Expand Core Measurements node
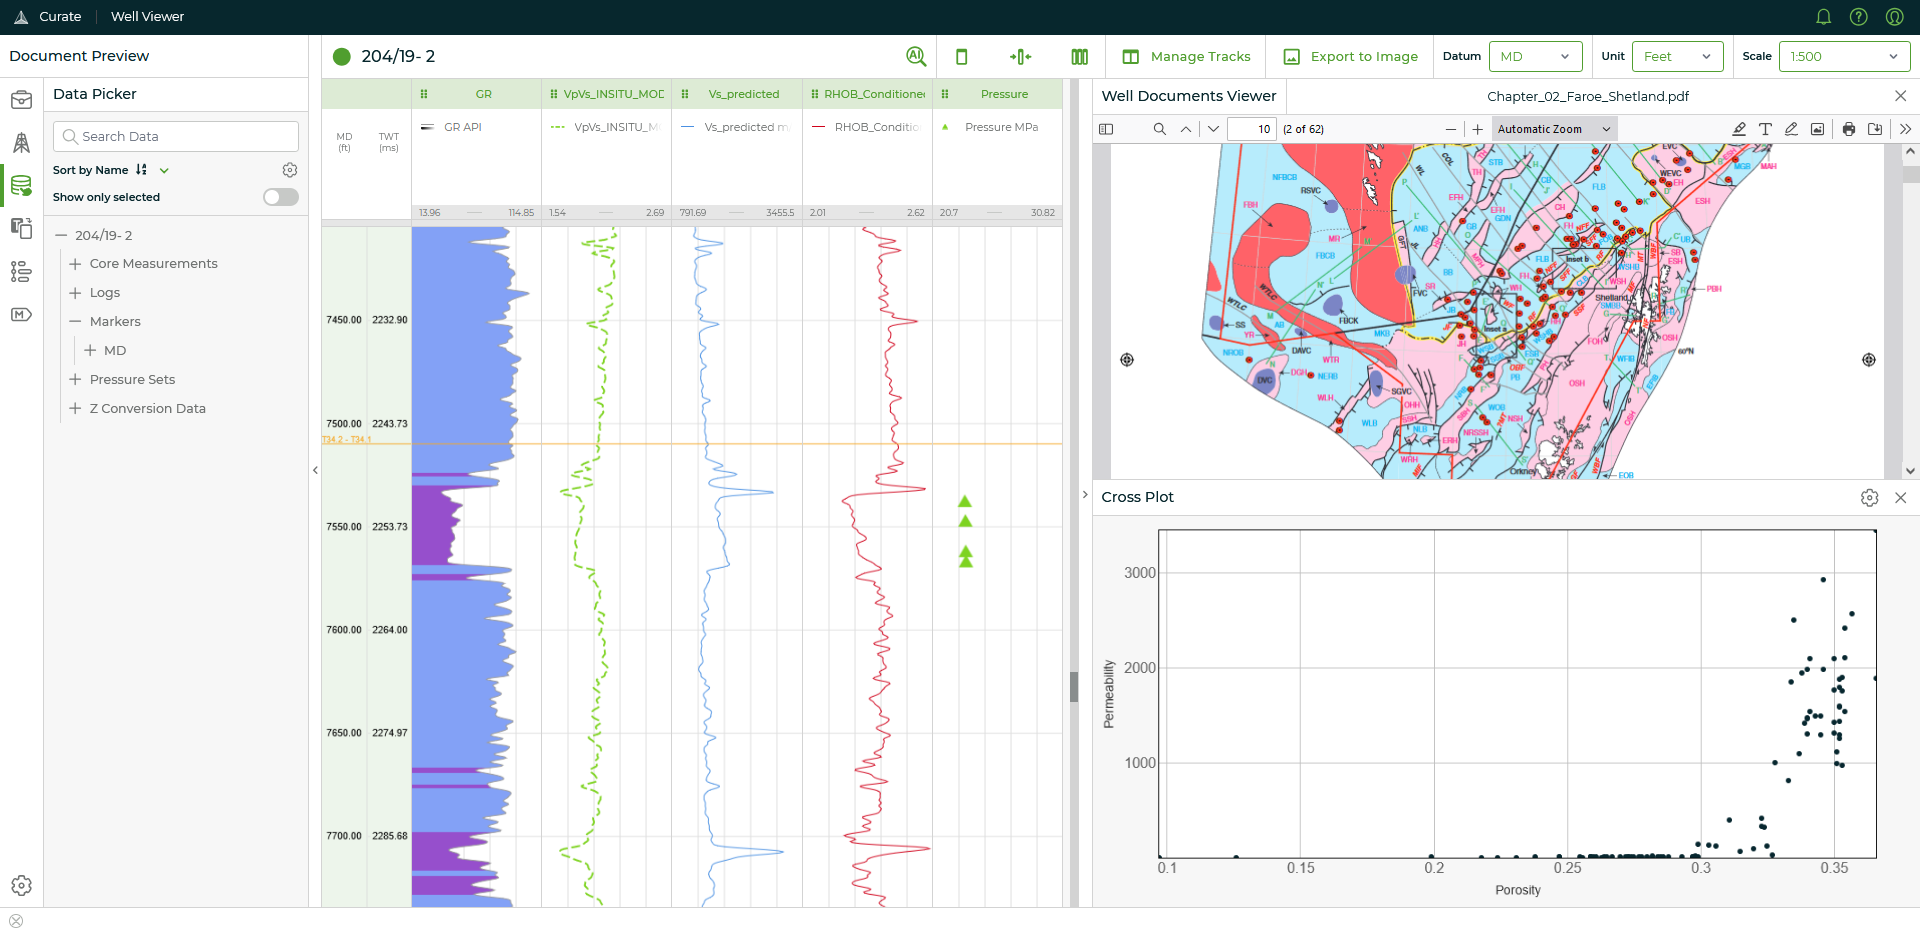The width and height of the screenshot is (1920, 934). tap(75, 264)
